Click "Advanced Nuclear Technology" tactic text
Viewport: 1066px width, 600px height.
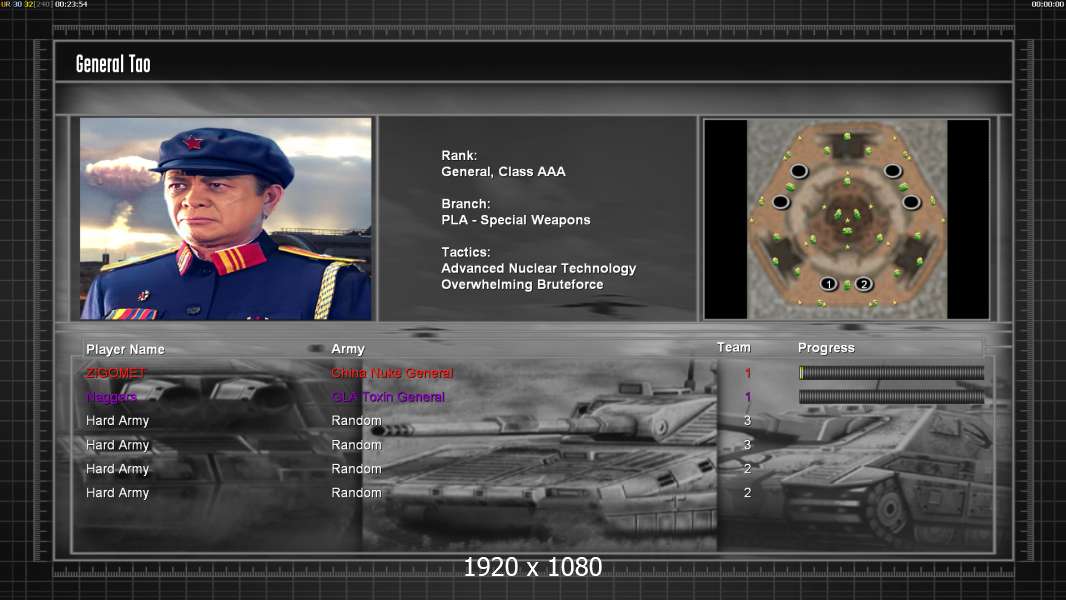pos(538,268)
